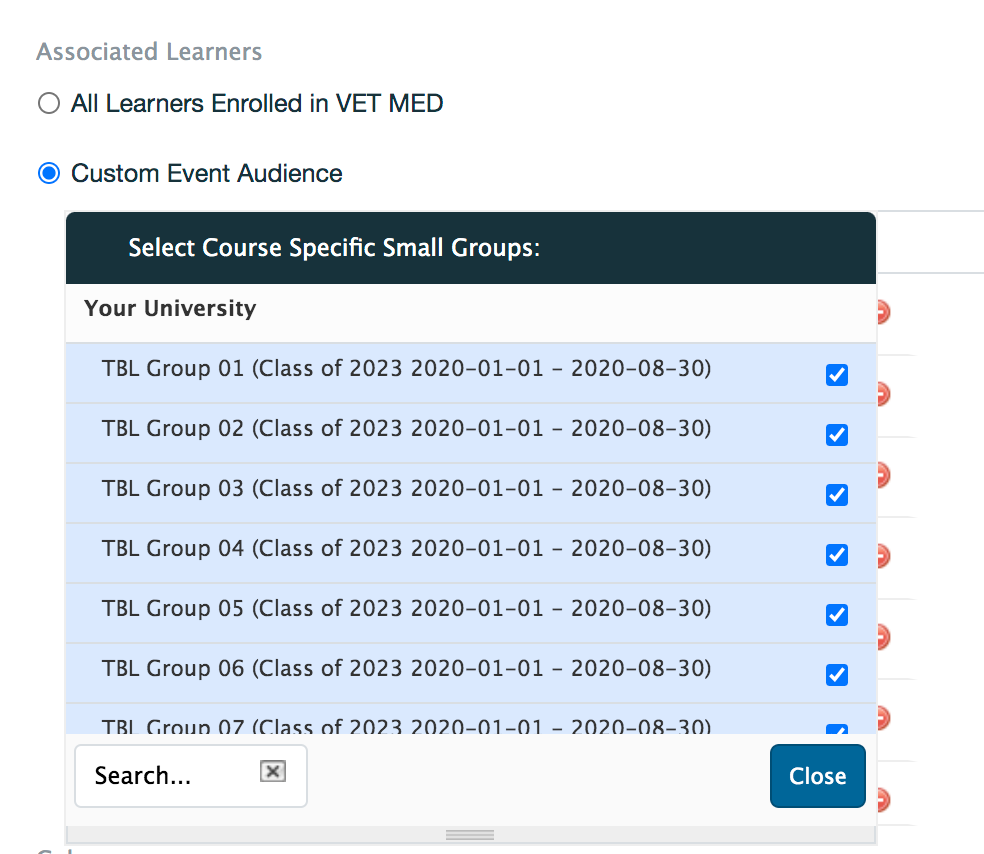
Task: Click the bottom red remove icon below the Close button
Action: [x=881, y=798]
